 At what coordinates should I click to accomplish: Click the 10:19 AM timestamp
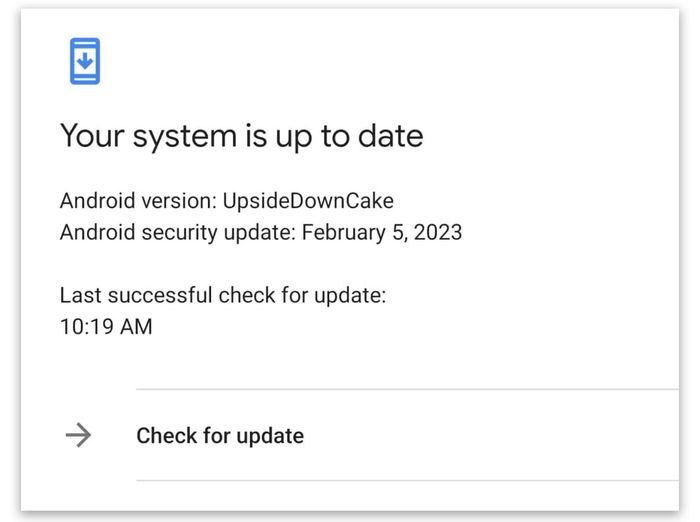106,326
